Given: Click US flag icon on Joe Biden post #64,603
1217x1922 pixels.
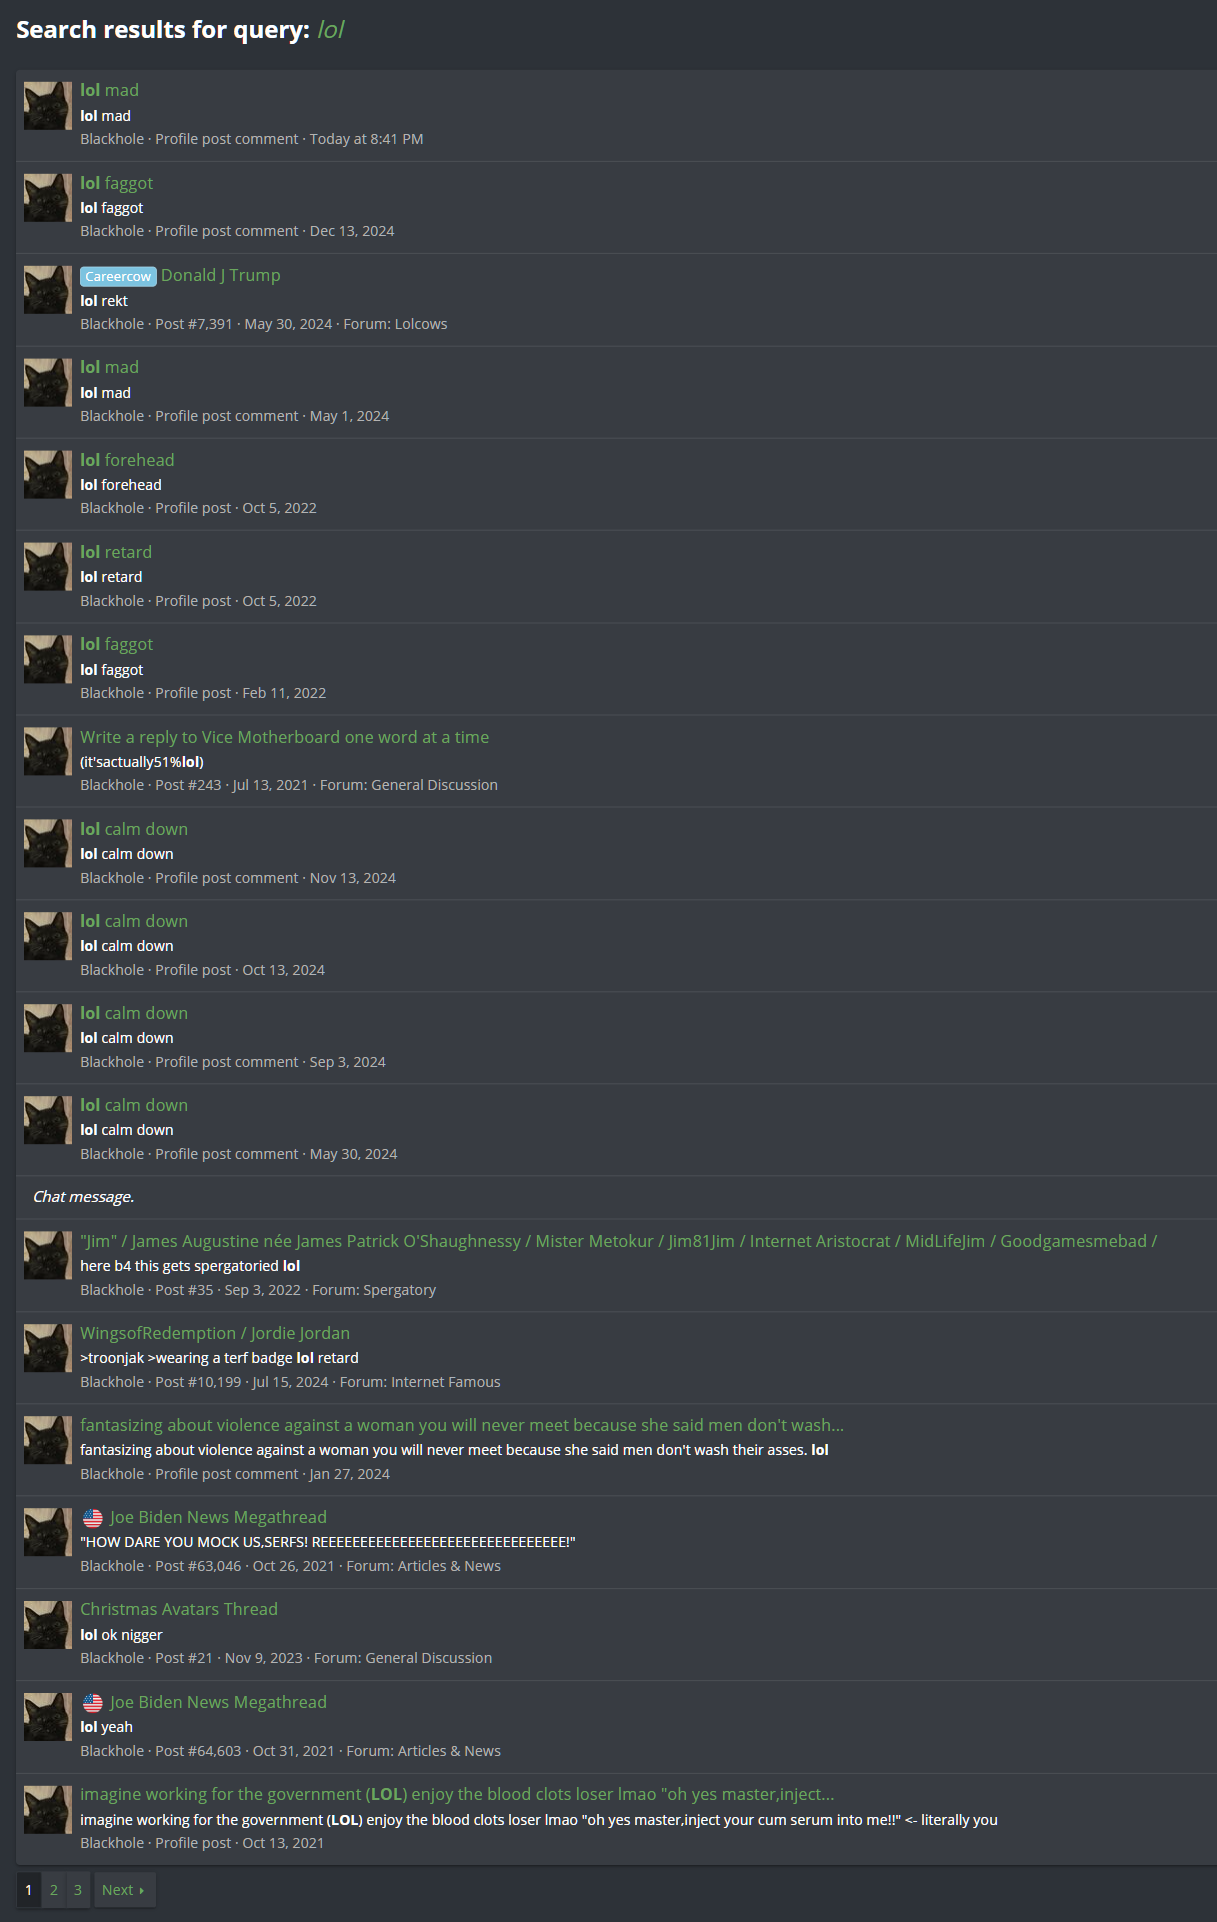Looking at the screenshot, I should click(x=93, y=1703).
